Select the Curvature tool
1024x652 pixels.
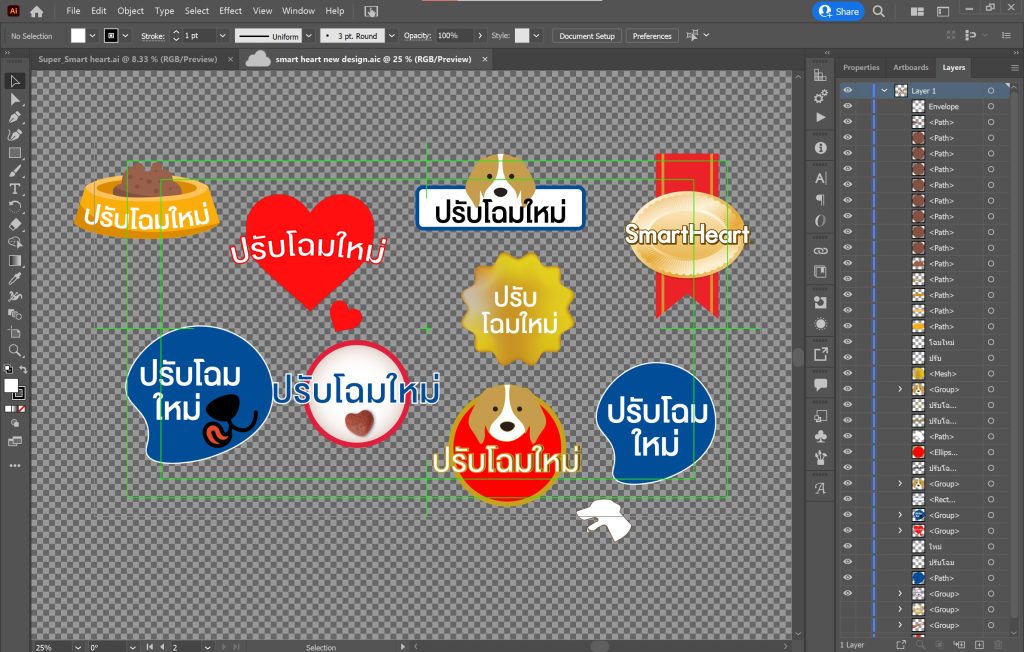pyautogui.click(x=14, y=135)
